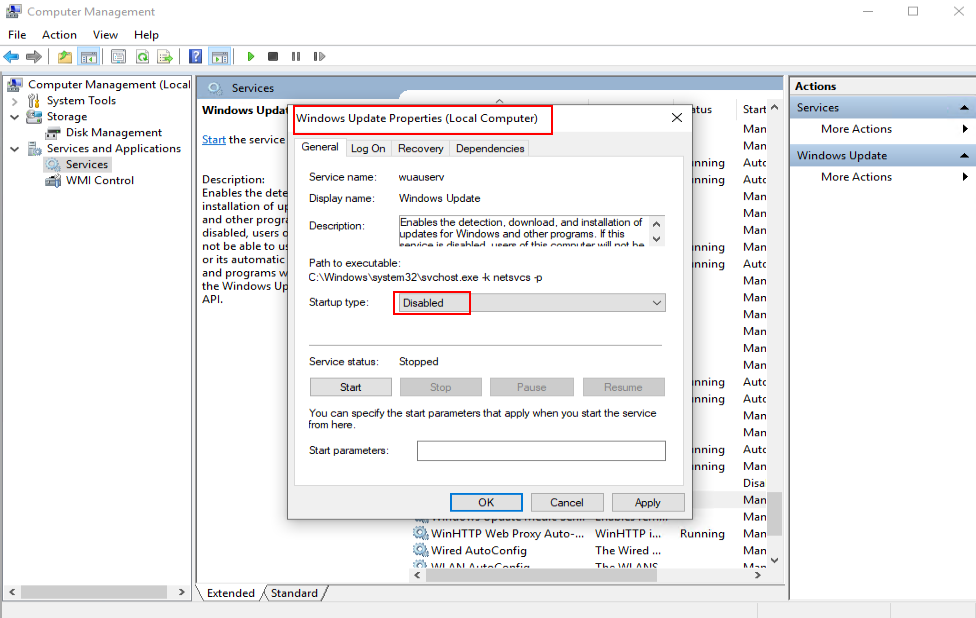Click the Start service button in dialog
This screenshot has height=618, width=976.
(350, 387)
